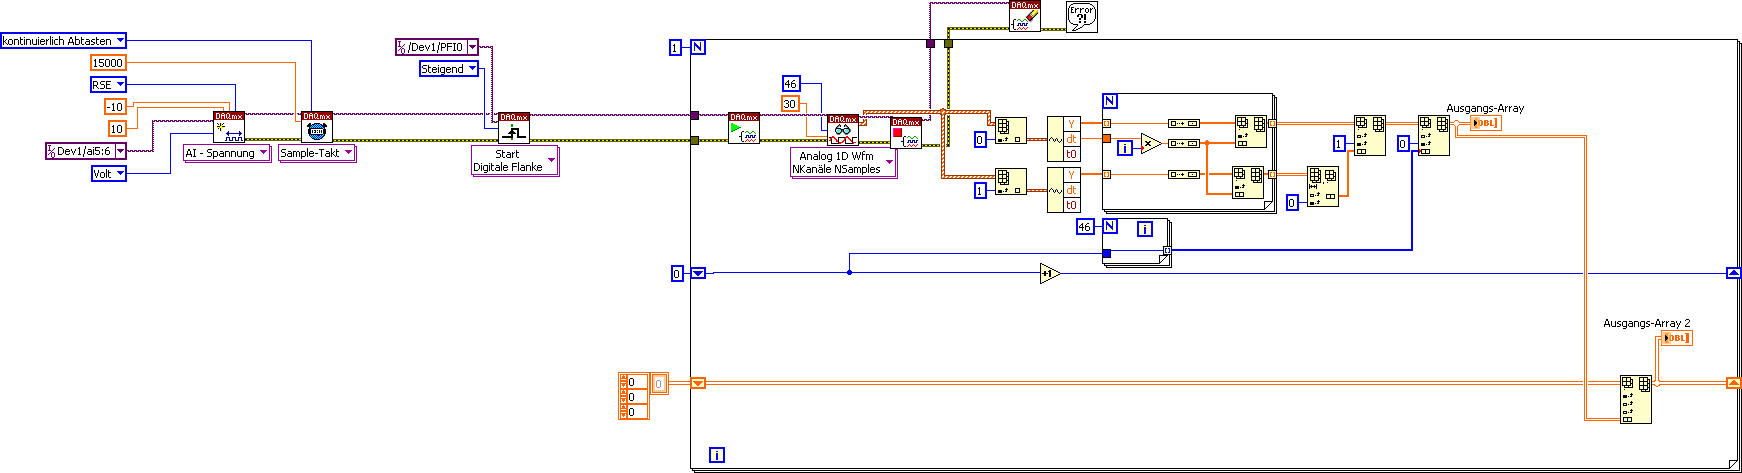This screenshot has height=473, width=1742.
Task: Select the DAQmx Timing VI clock icon
Action: click(317, 128)
